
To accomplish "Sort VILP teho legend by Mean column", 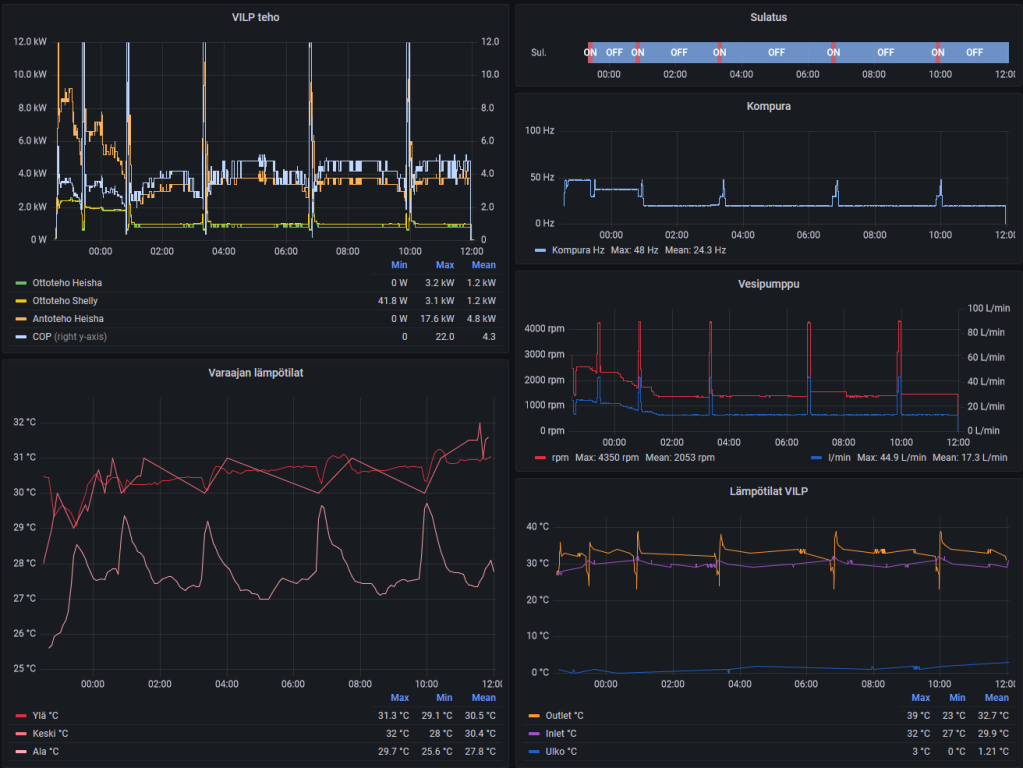I will pyautogui.click(x=483, y=265).
